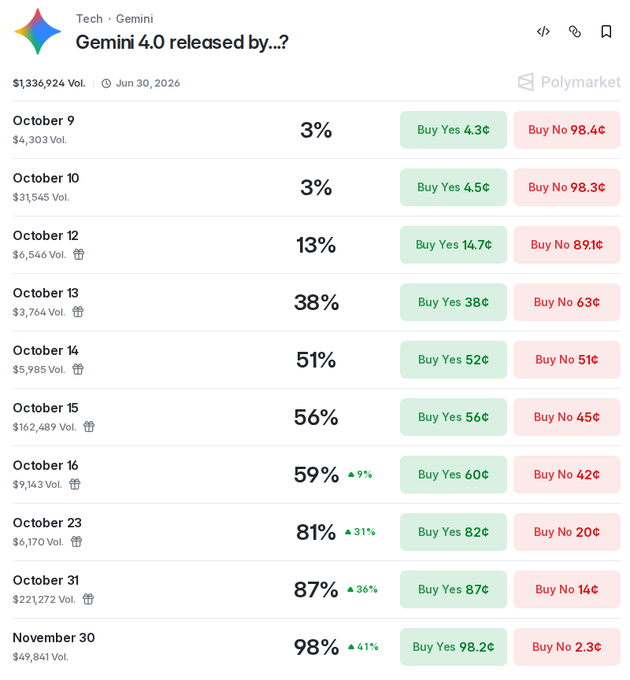
Task: Buy Yes 38¢ on October 13
Action: (x=453, y=302)
